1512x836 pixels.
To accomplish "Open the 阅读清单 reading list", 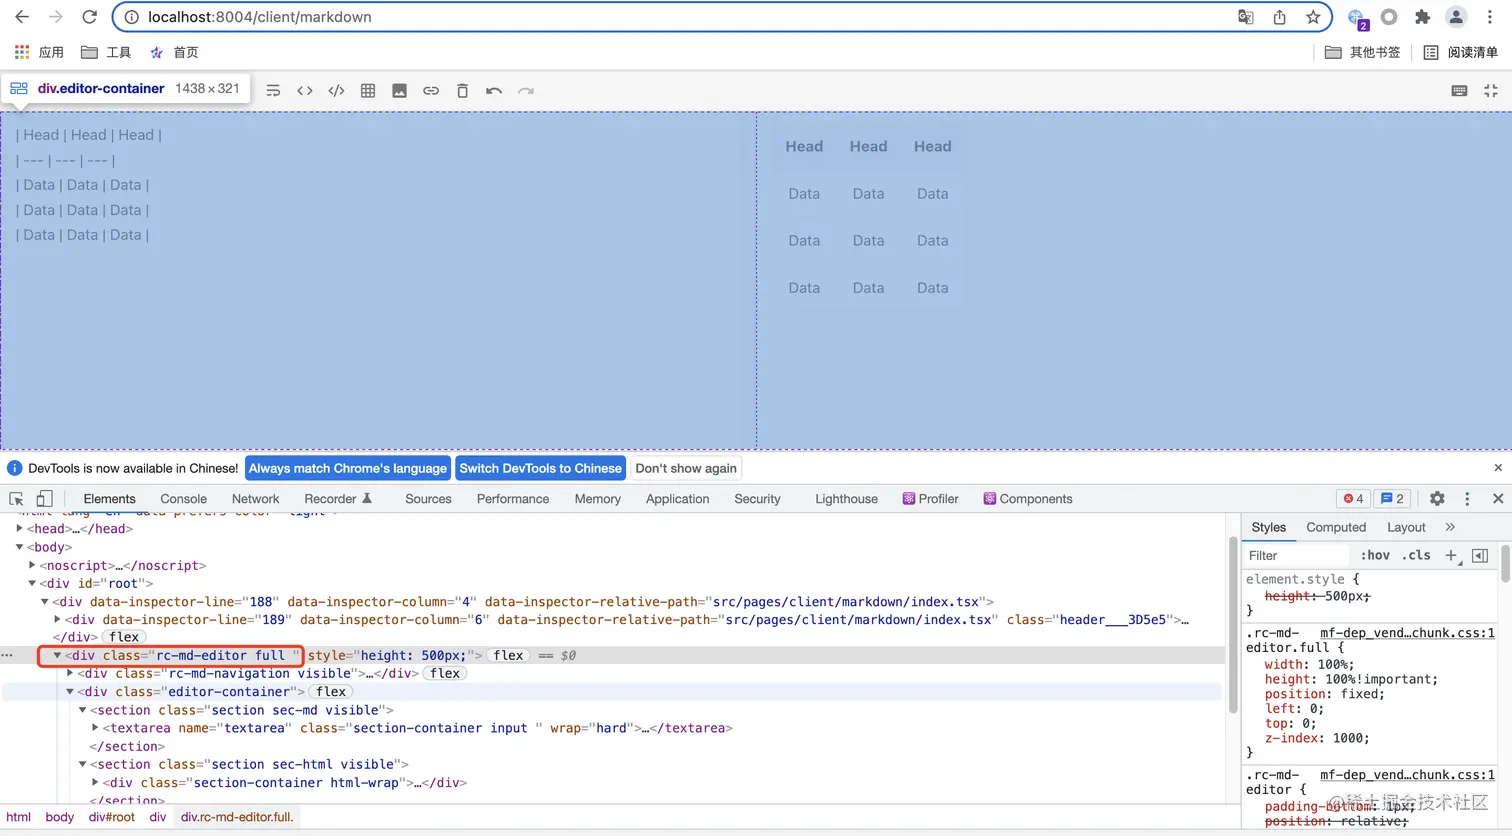I will point(1460,52).
